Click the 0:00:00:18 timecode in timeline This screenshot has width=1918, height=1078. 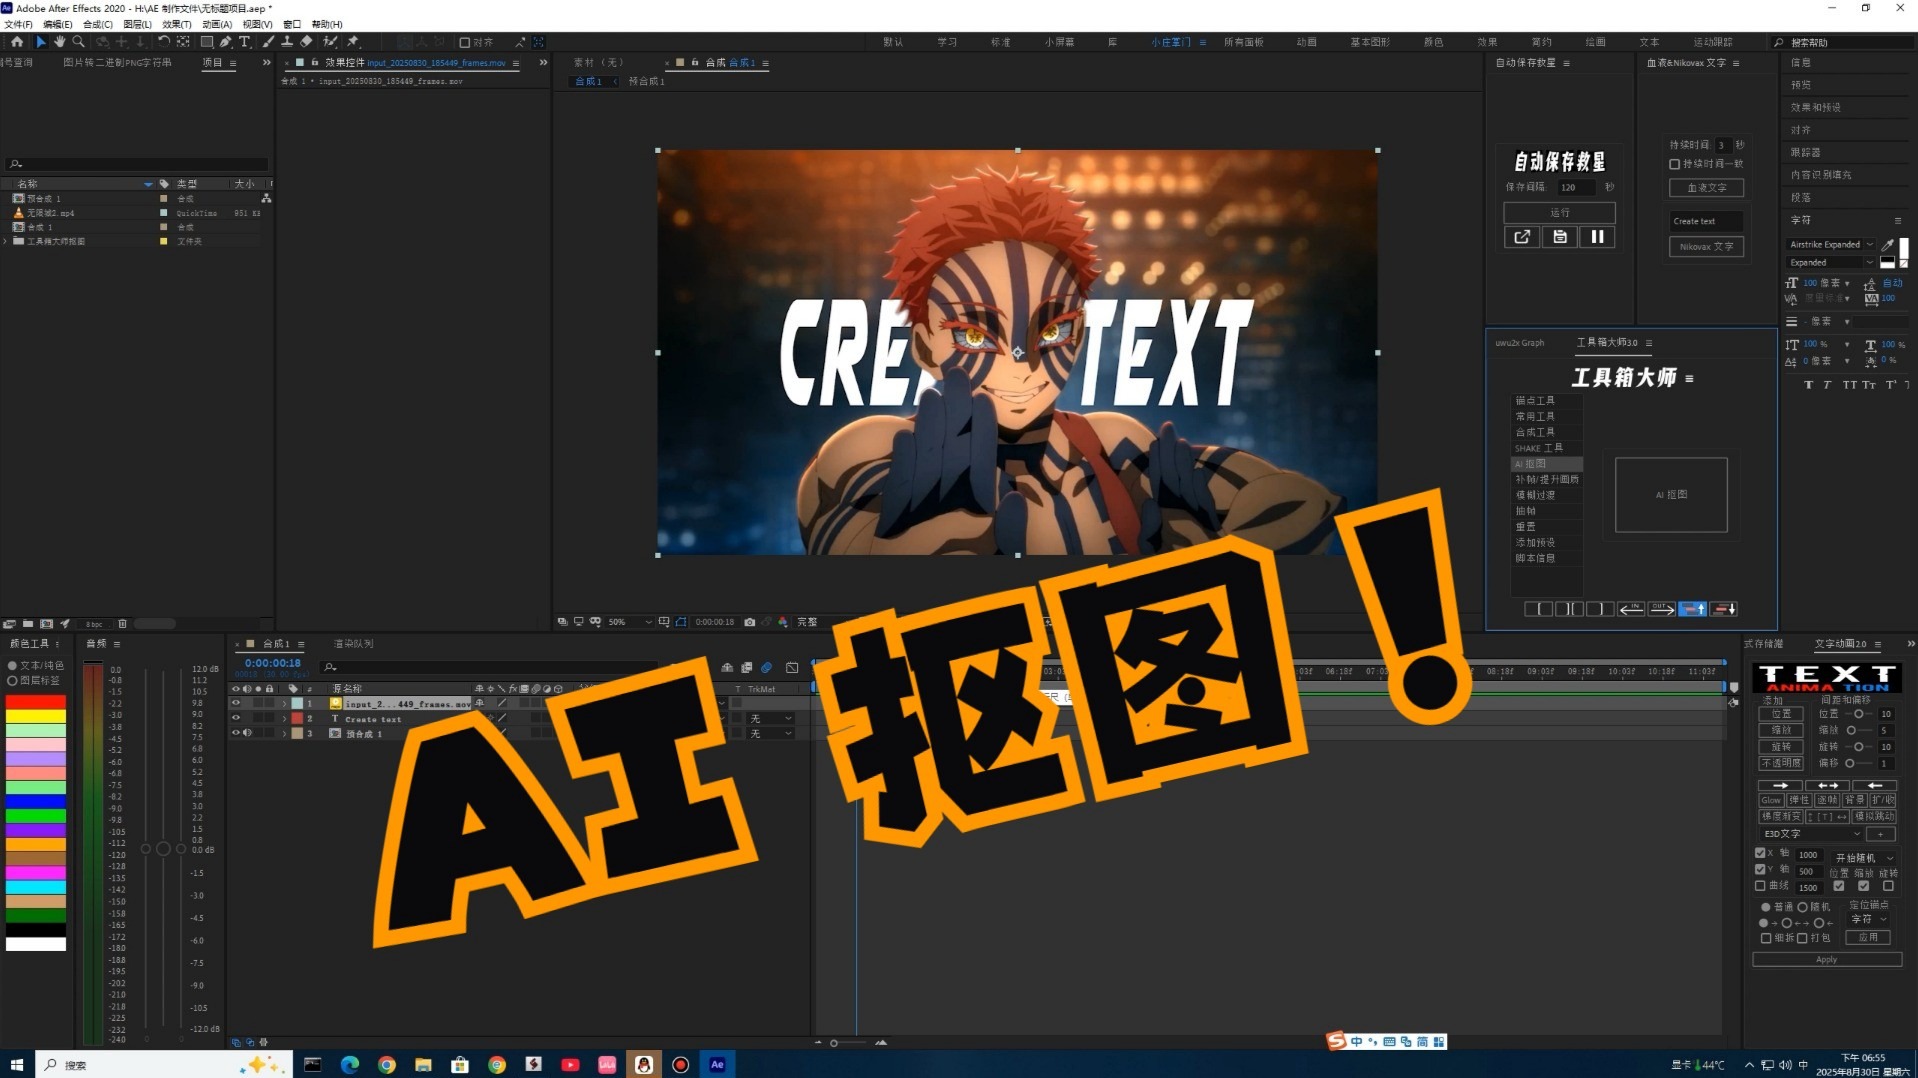[273, 663]
